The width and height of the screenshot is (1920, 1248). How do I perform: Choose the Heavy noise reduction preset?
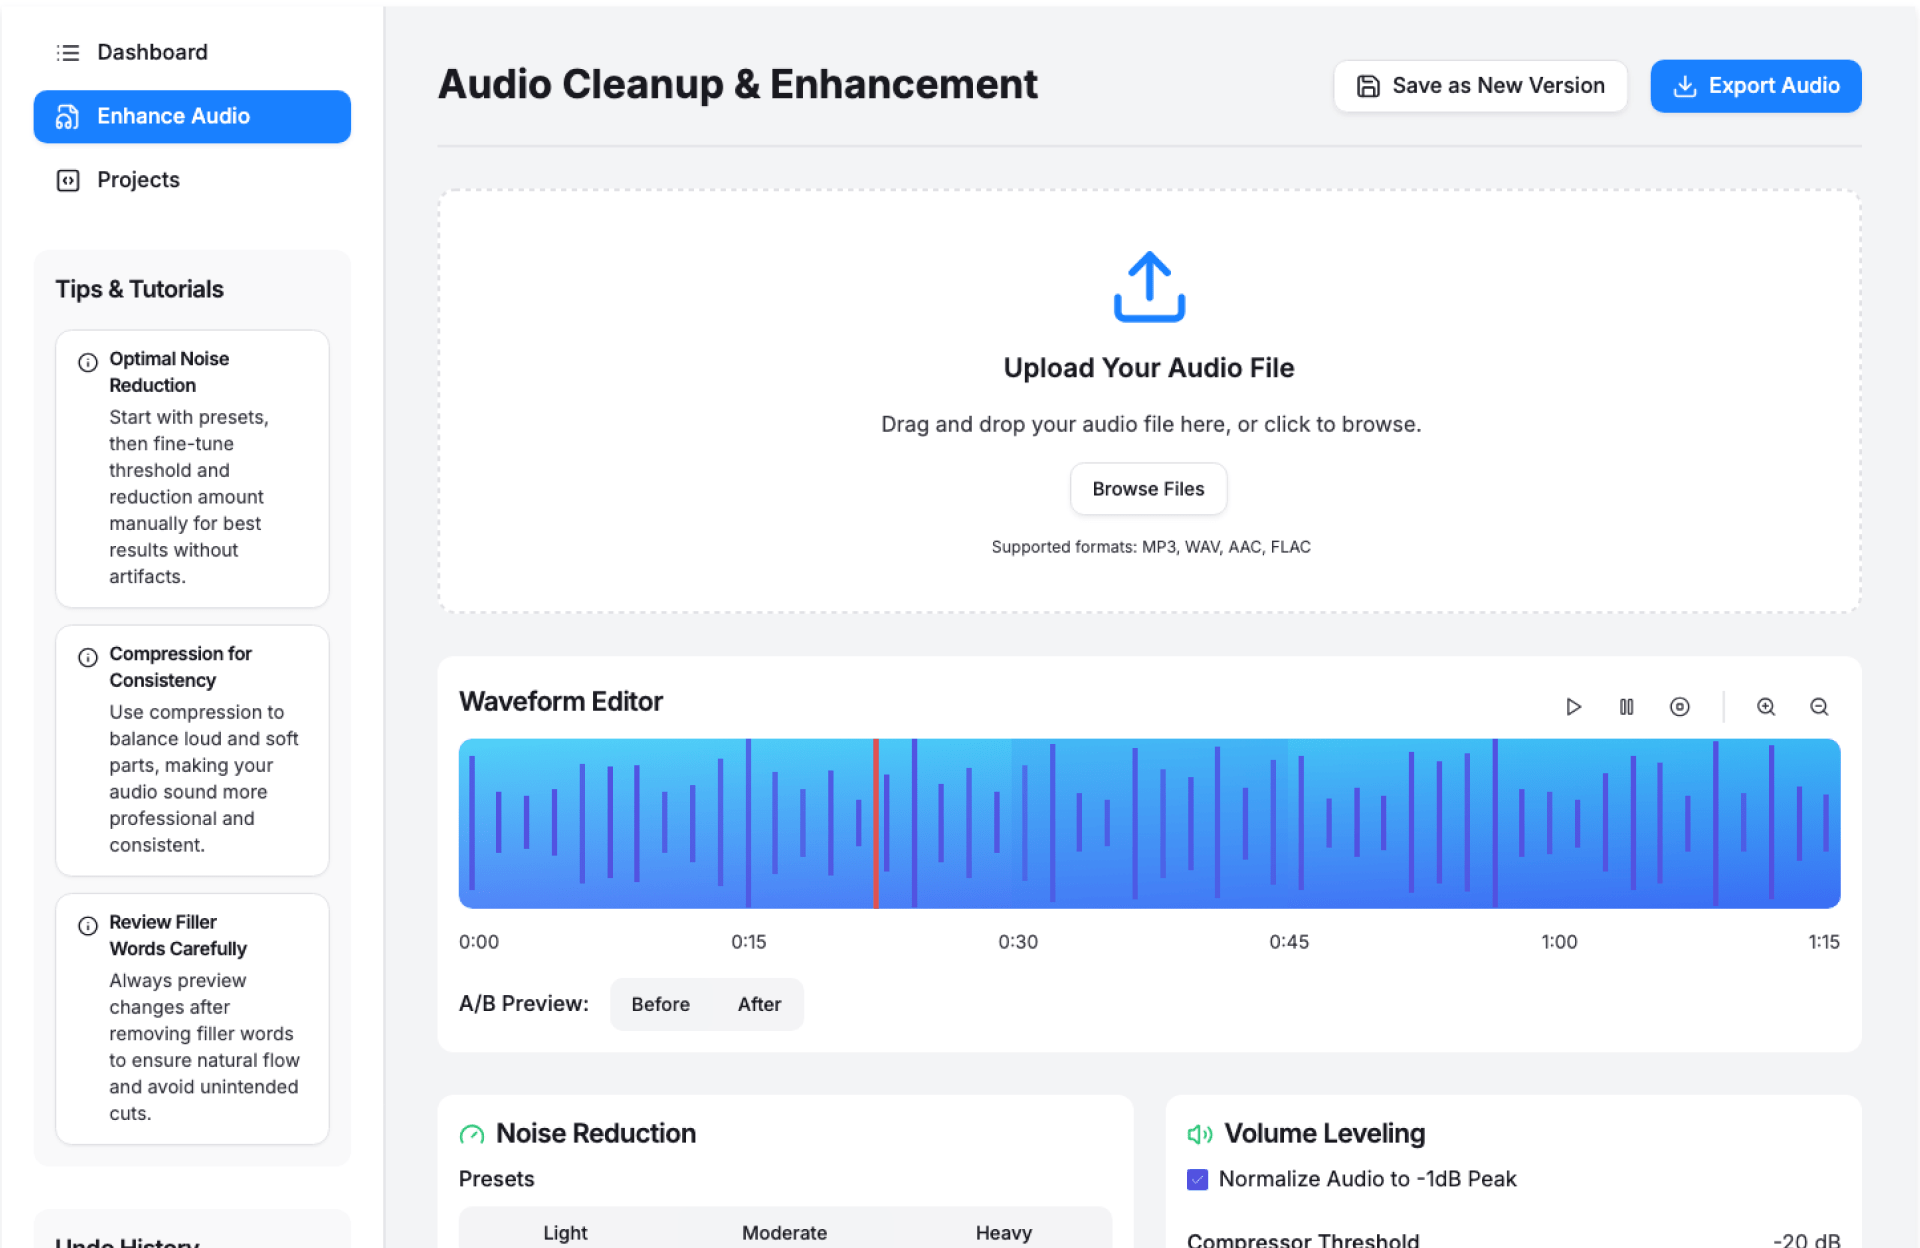point(1003,1232)
